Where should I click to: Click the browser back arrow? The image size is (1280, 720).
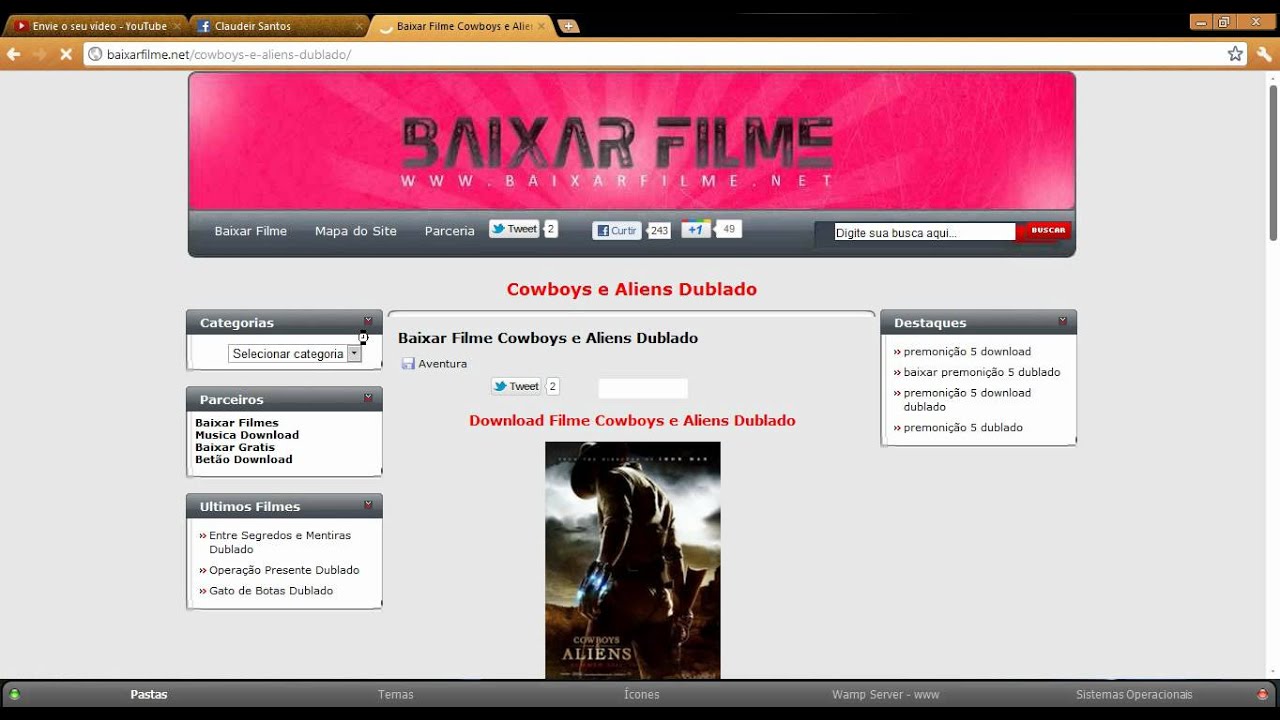pyautogui.click(x=14, y=54)
